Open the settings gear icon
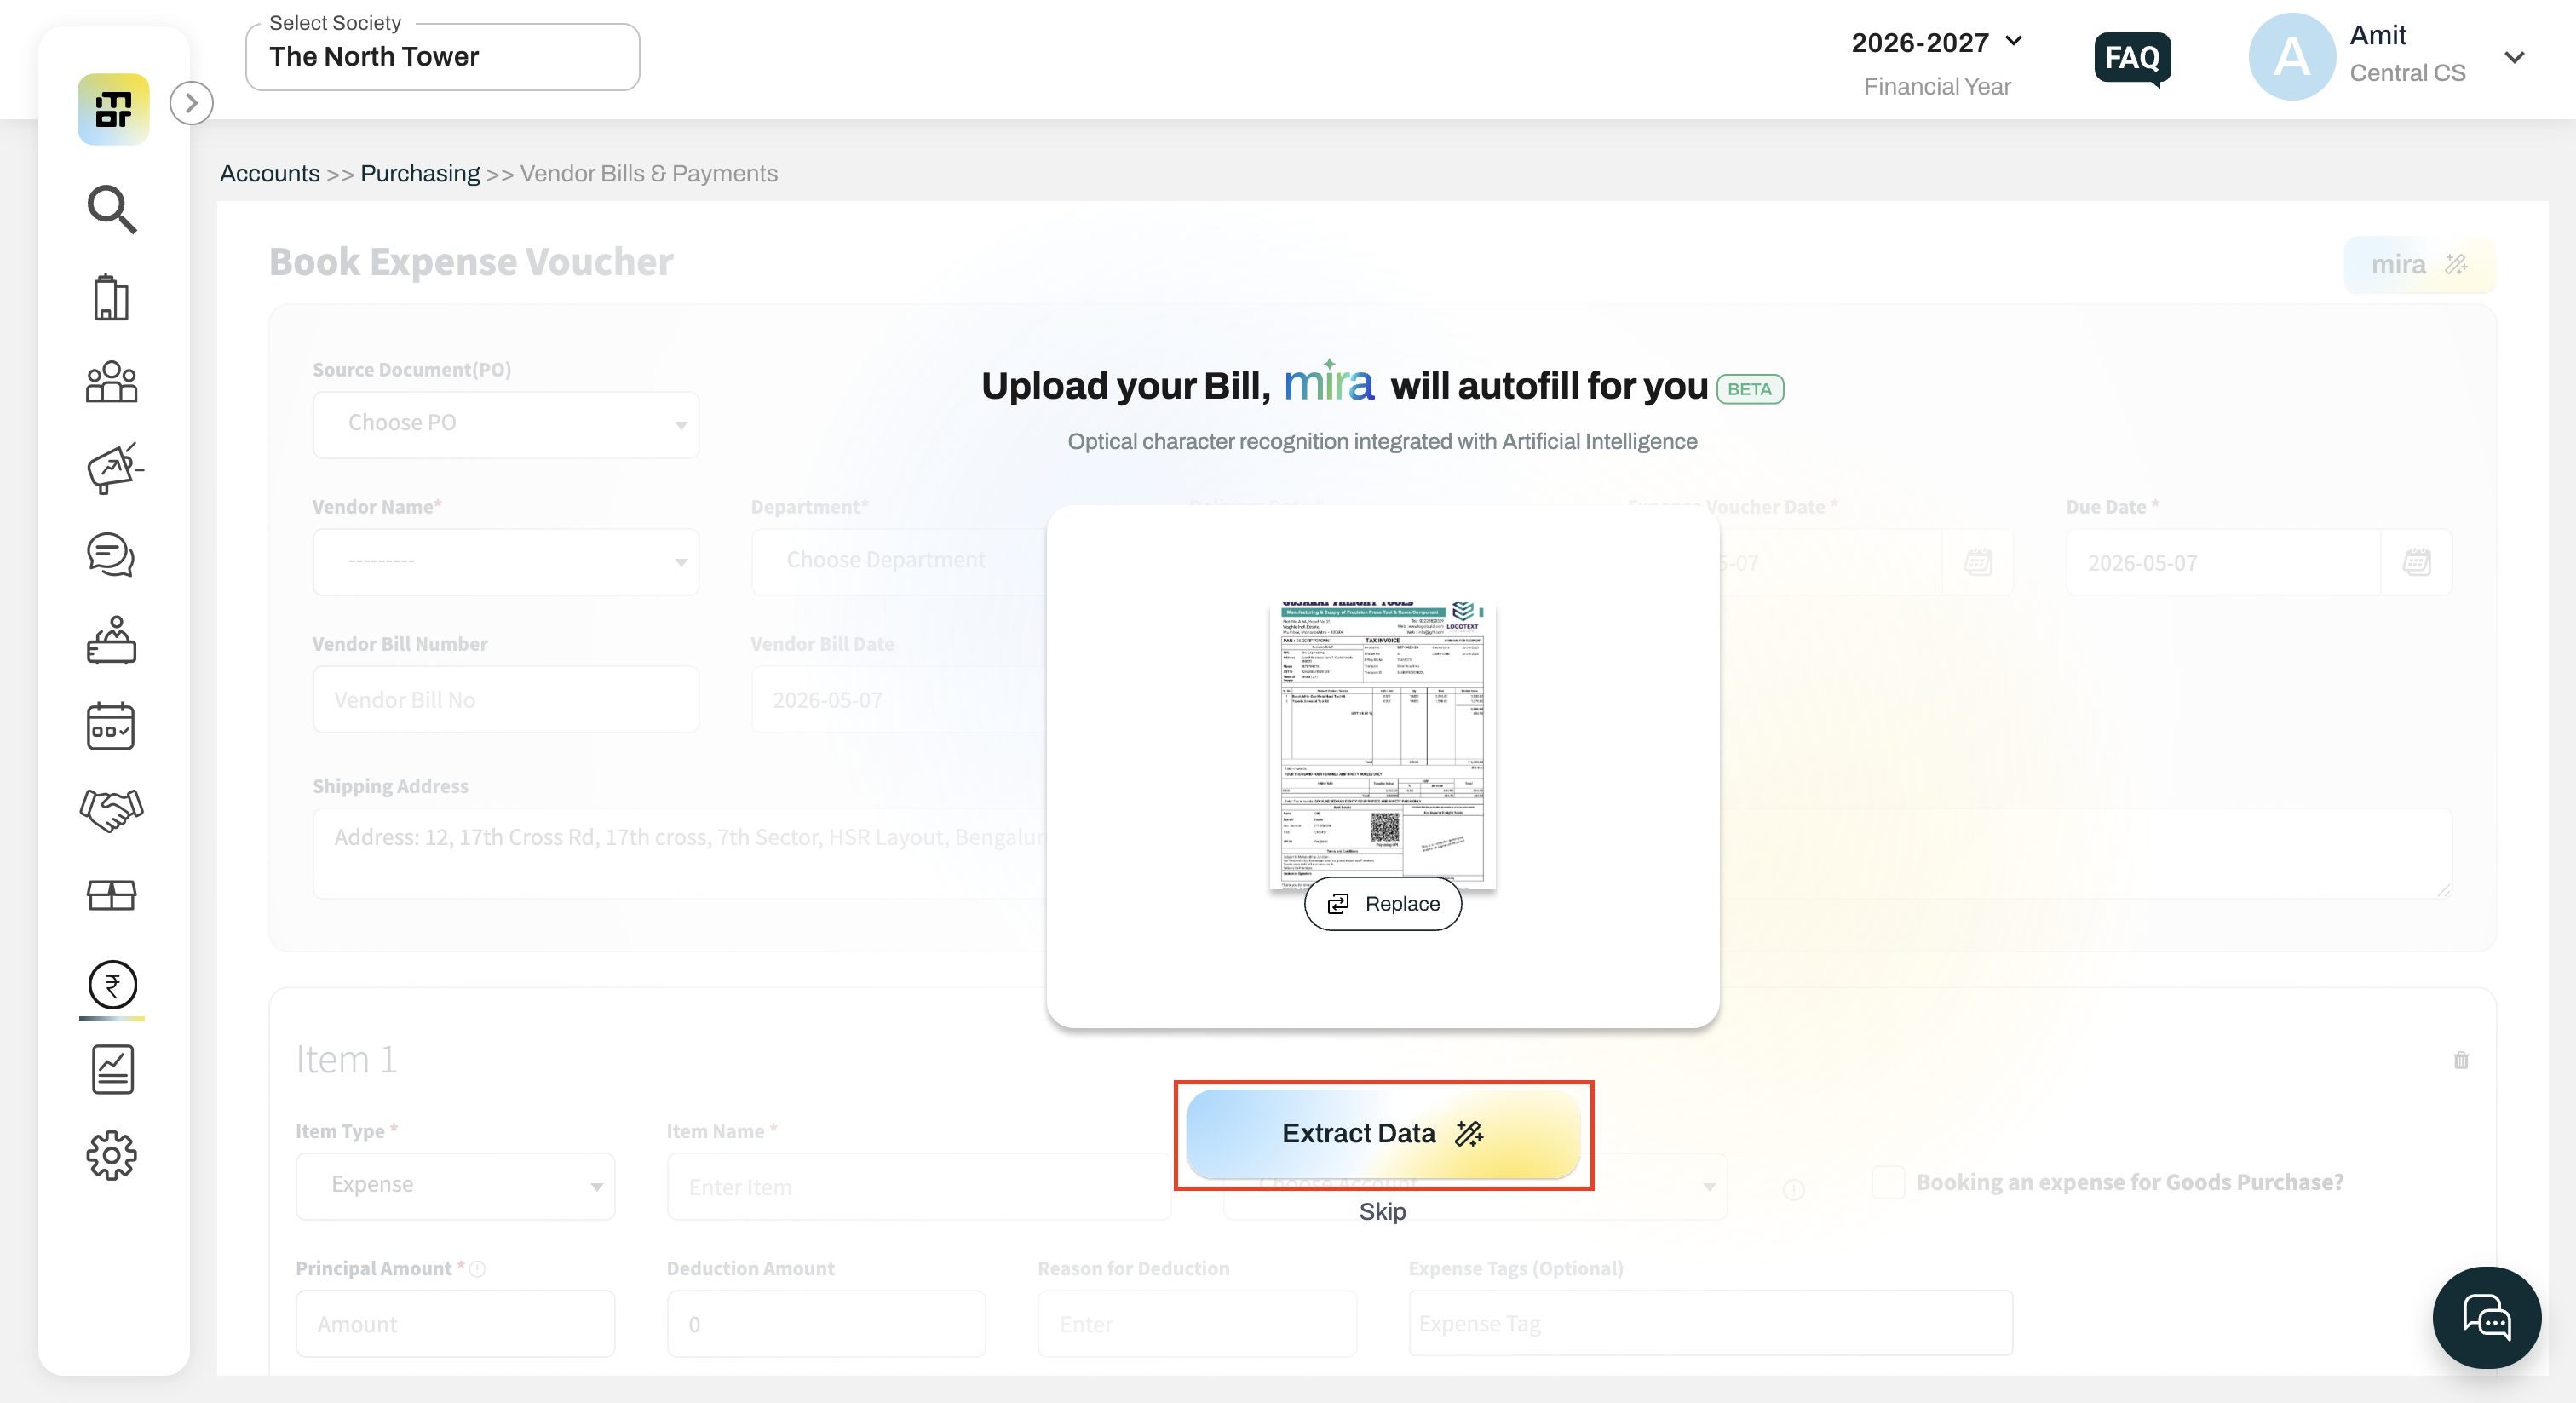Viewport: 2576px width, 1403px height. 112,1155
